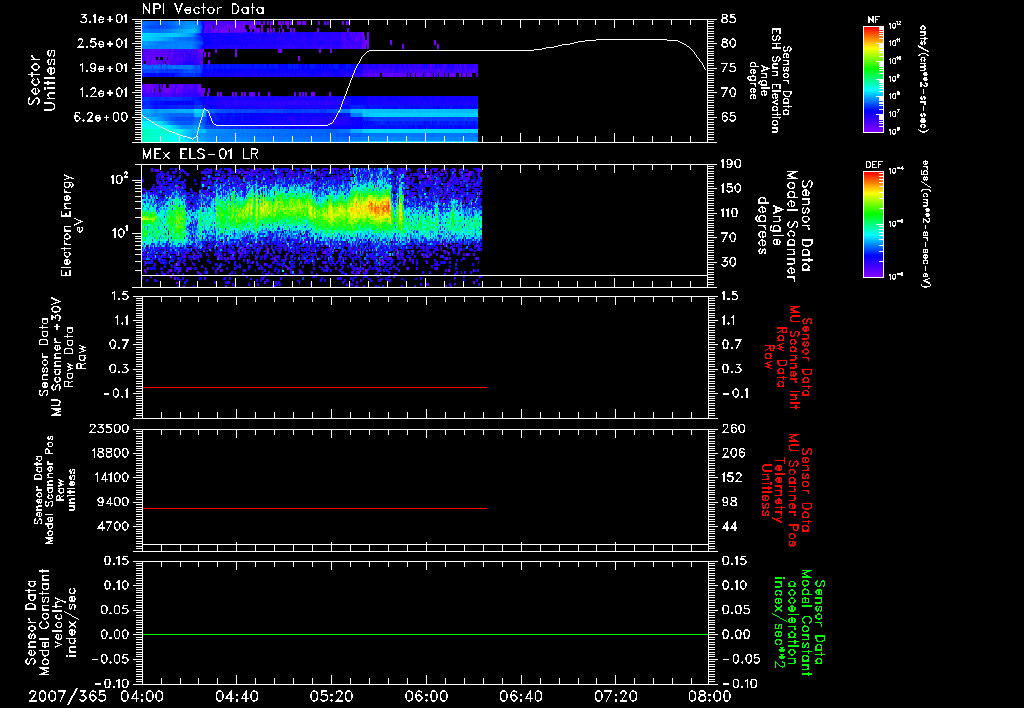Screen dimensions: 1024x708
Task: Click the "3.1e+01" sector tick label
Action: (x=104, y=19)
